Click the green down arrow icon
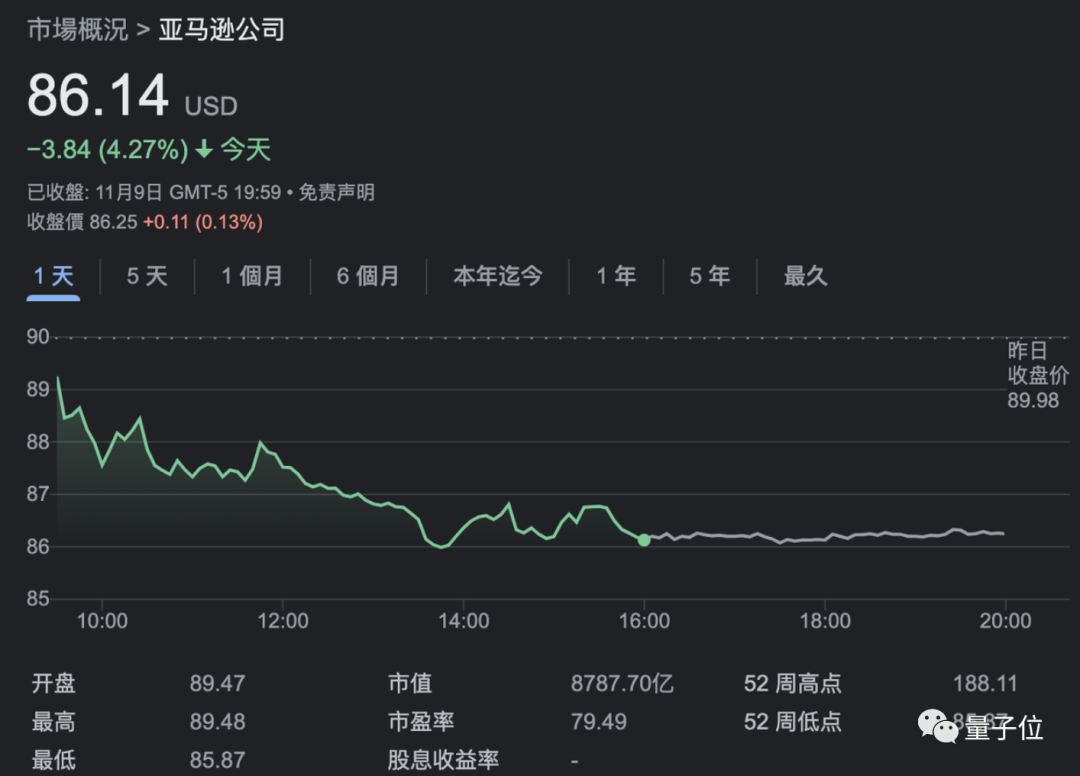 tap(204, 150)
